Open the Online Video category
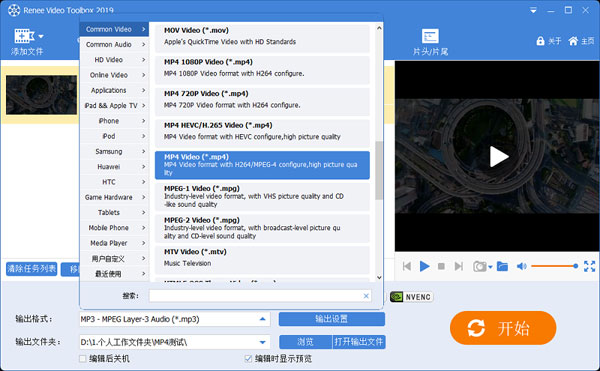Viewport: 600px width, 371px height. point(114,75)
